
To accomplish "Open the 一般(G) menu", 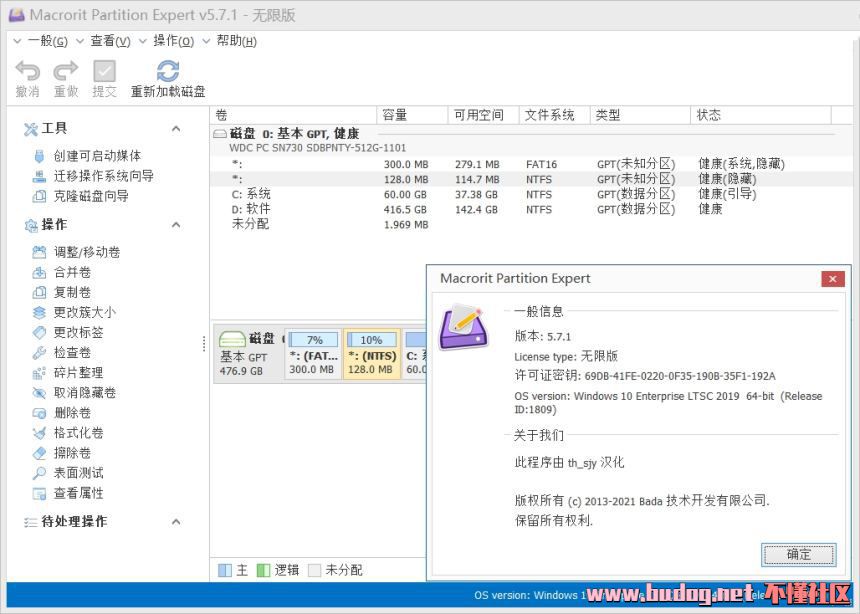I will tap(47, 41).
